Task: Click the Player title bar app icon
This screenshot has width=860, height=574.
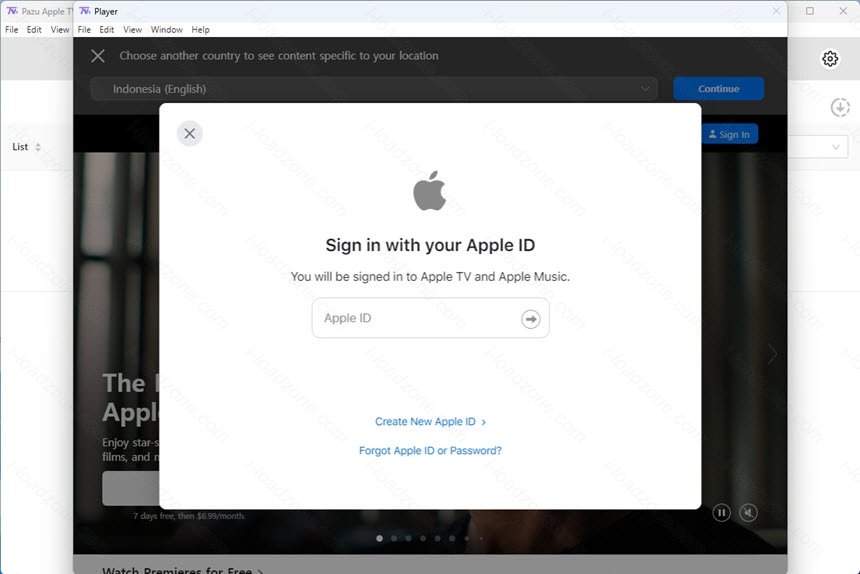Action: (x=84, y=11)
